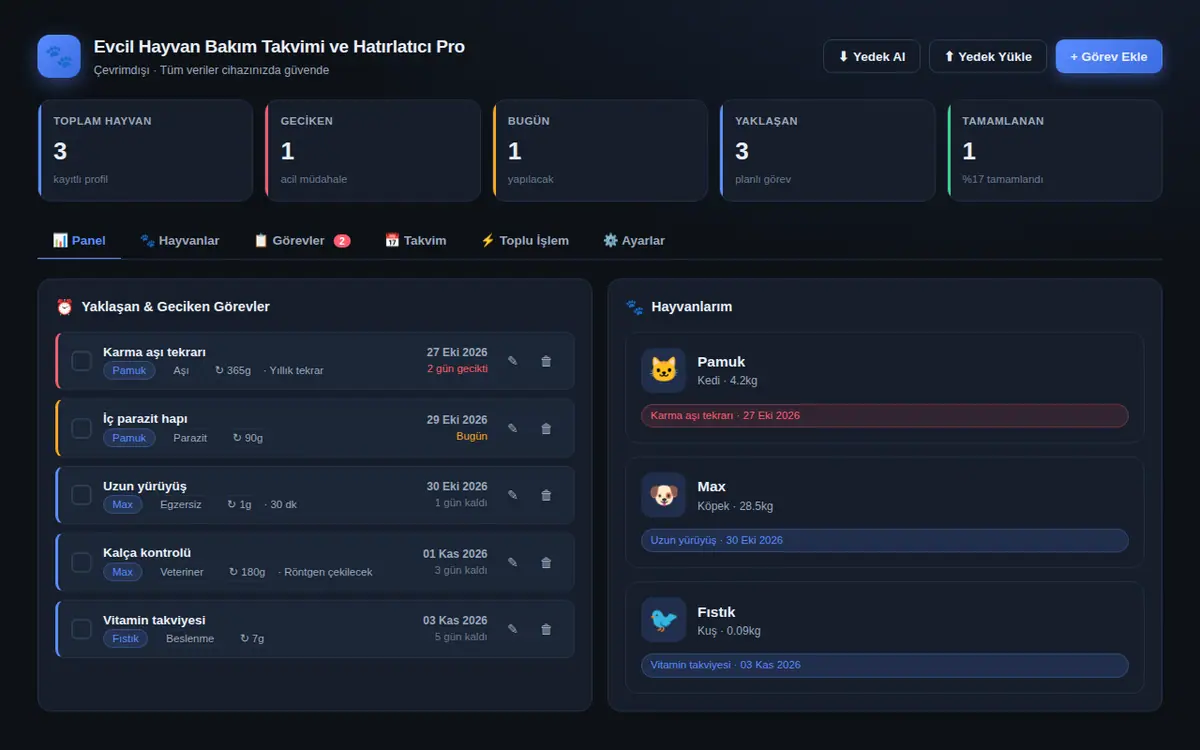
Task: Open Pamuk's Karma aşı tekrarı reminder pill
Action: [885, 415]
